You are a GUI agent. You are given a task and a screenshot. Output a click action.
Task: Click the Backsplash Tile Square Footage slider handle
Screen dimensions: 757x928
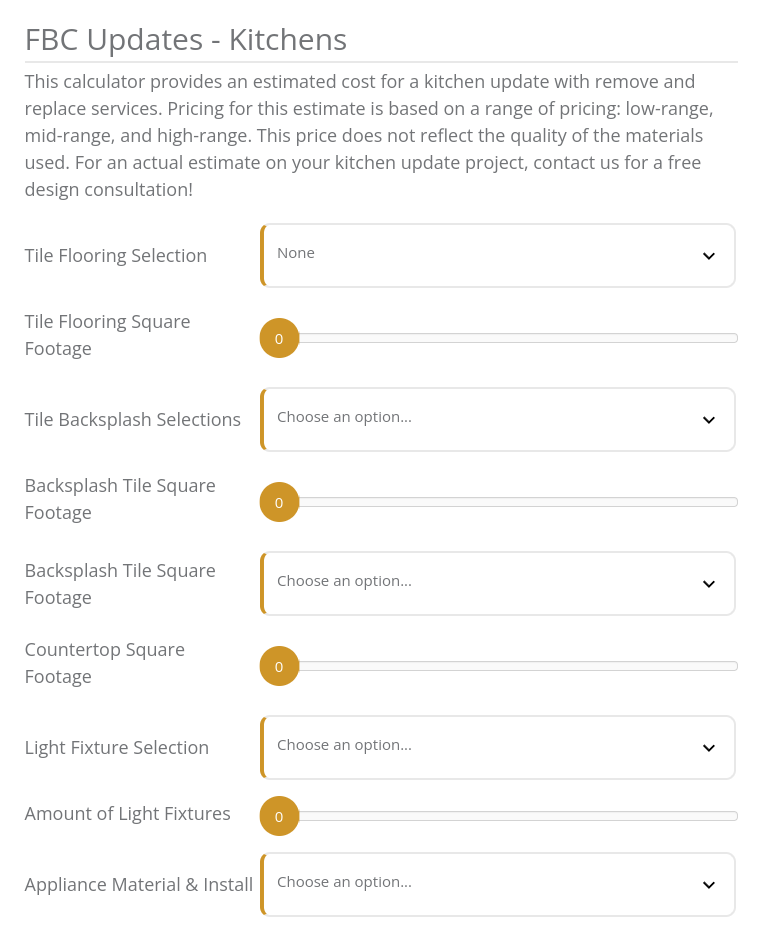[279, 502]
